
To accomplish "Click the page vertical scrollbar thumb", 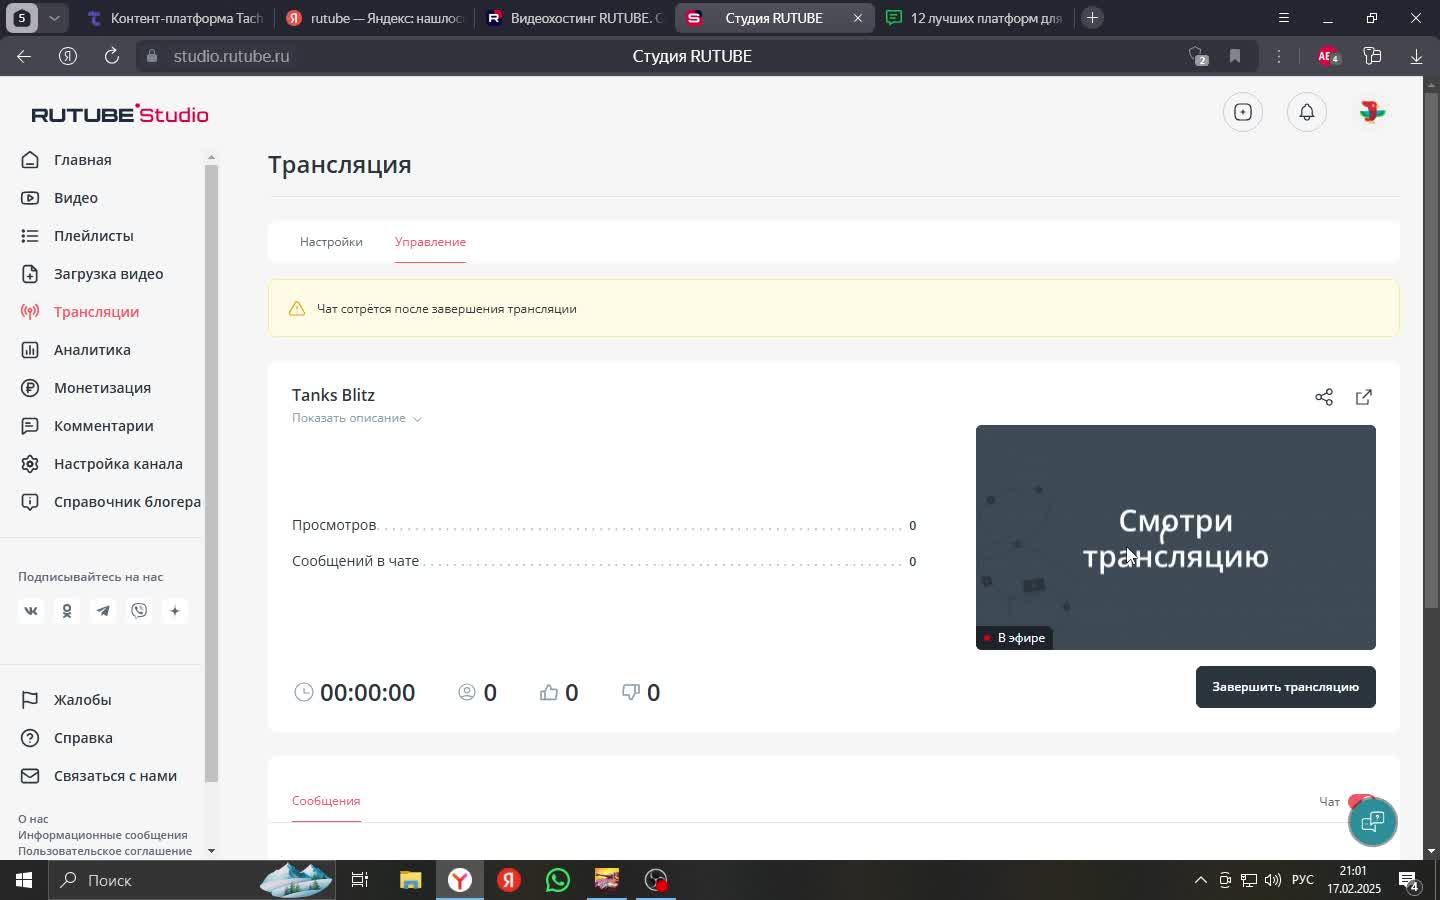I will point(1431,350).
